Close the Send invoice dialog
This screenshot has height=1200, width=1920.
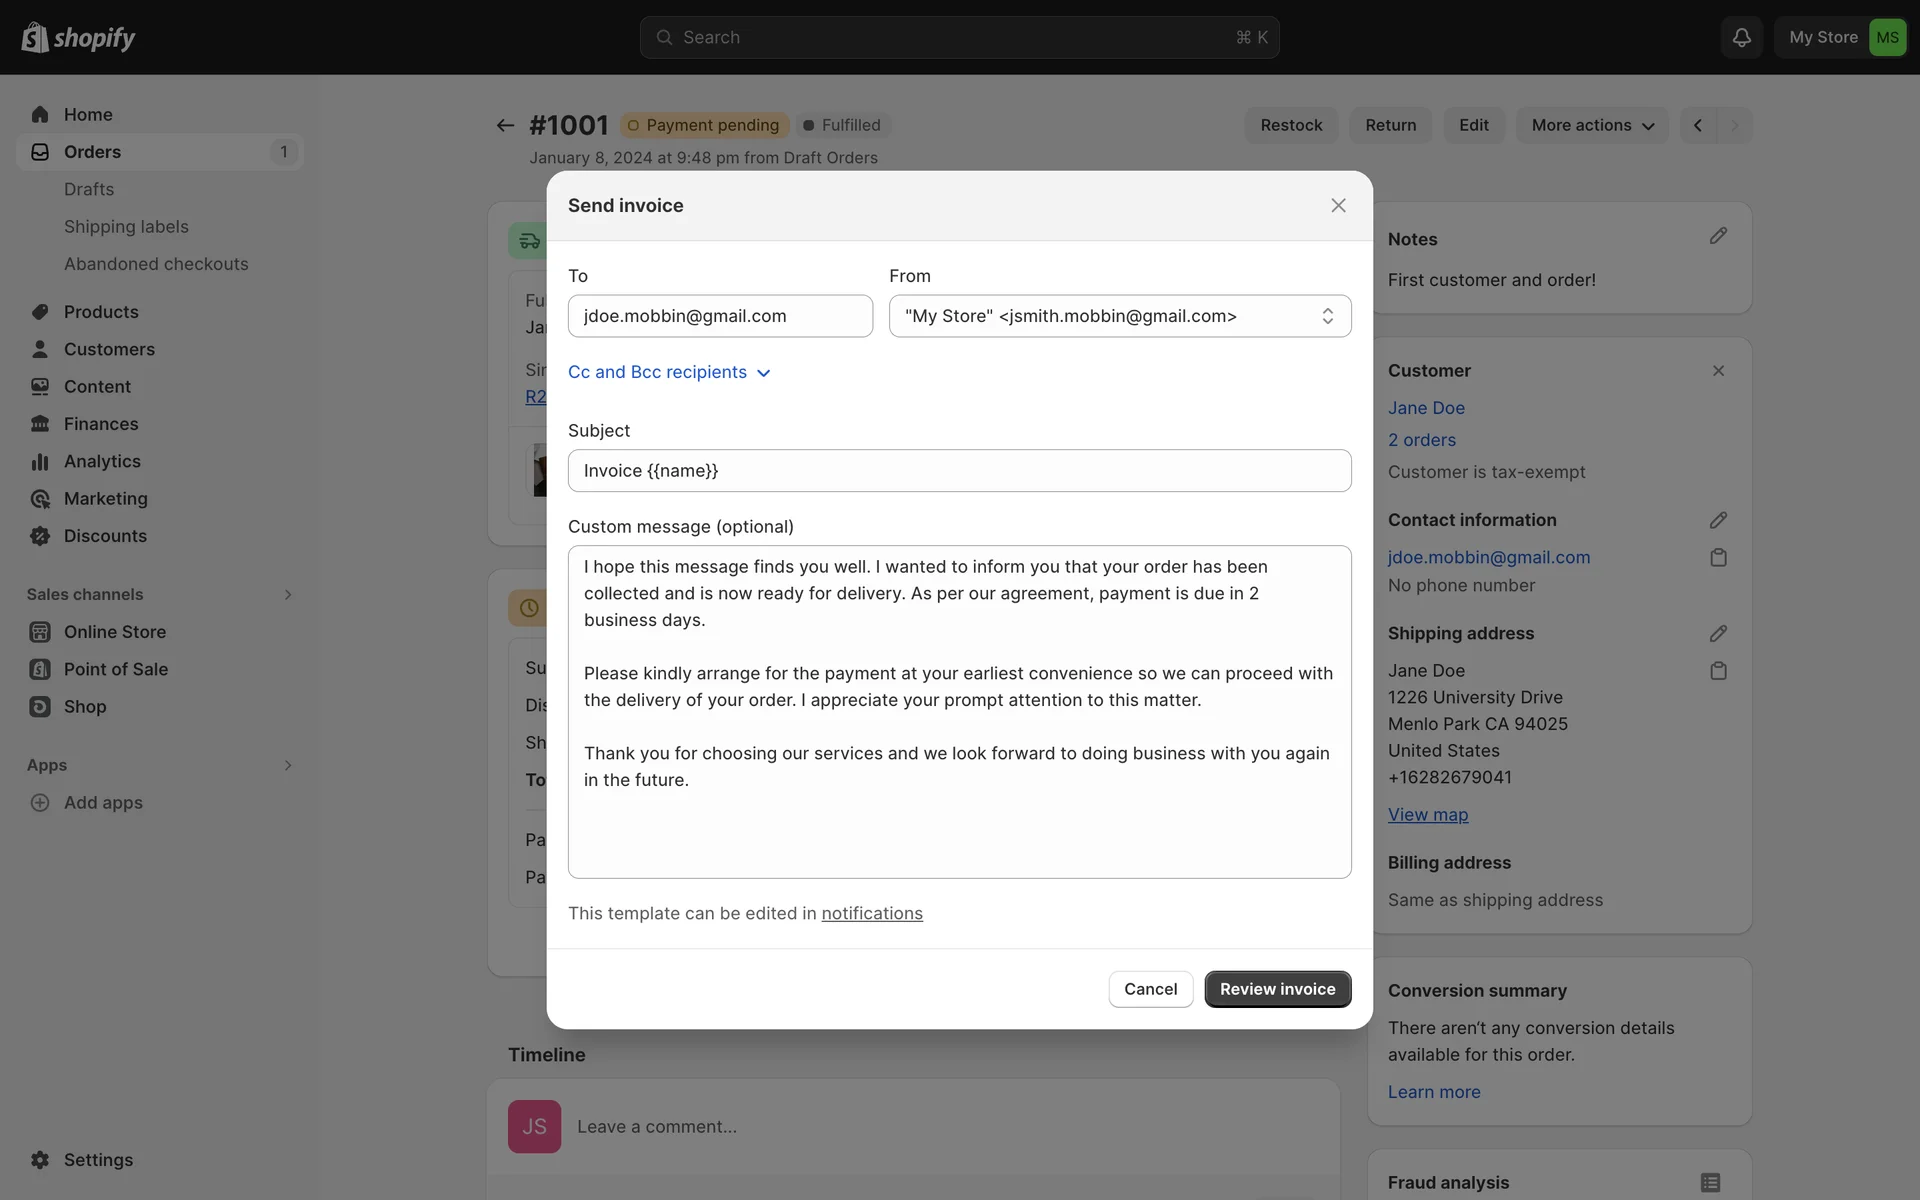1338,205
